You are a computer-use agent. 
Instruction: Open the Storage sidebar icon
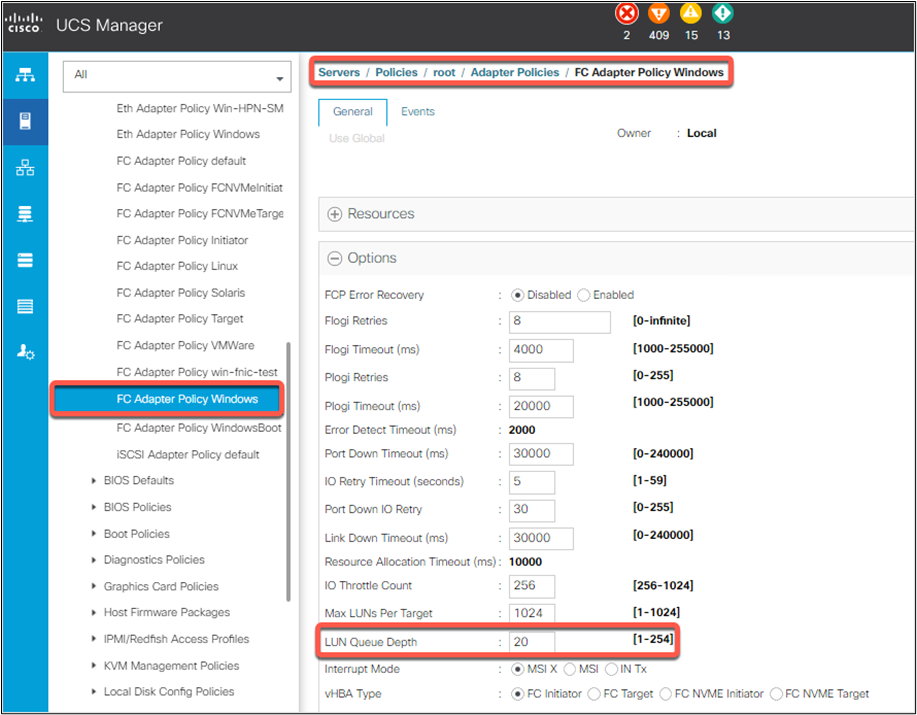(25, 306)
